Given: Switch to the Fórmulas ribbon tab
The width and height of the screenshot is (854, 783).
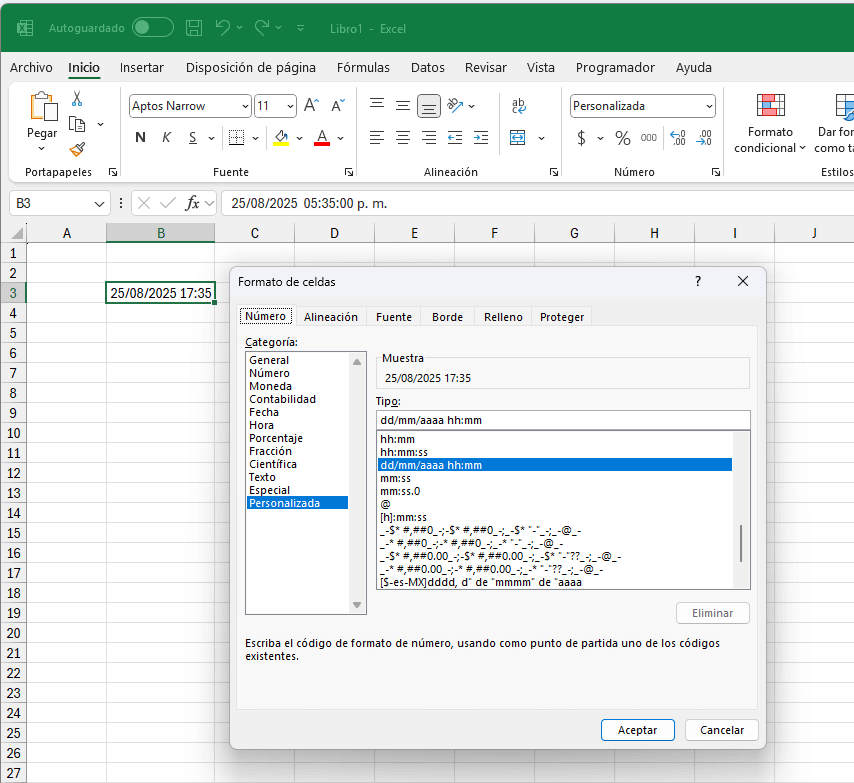Looking at the screenshot, I should [x=363, y=68].
